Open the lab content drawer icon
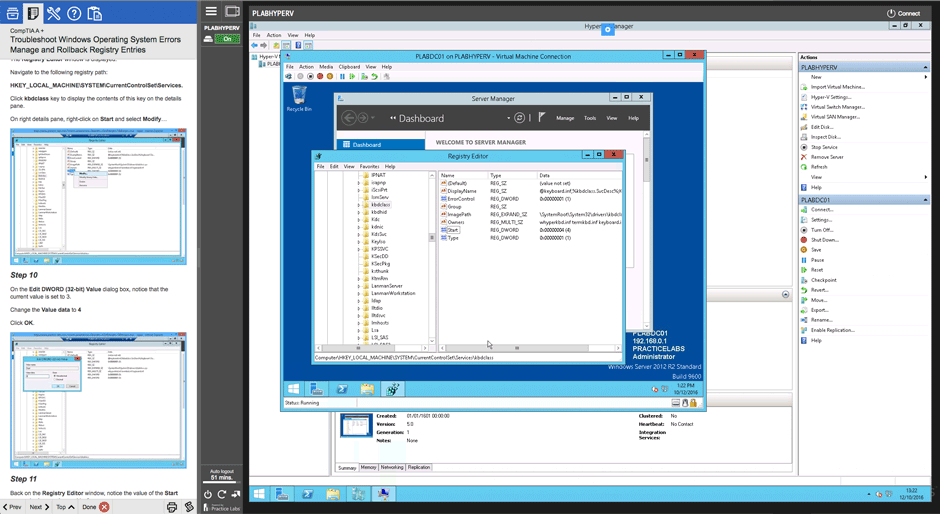 [x=12, y=13]
